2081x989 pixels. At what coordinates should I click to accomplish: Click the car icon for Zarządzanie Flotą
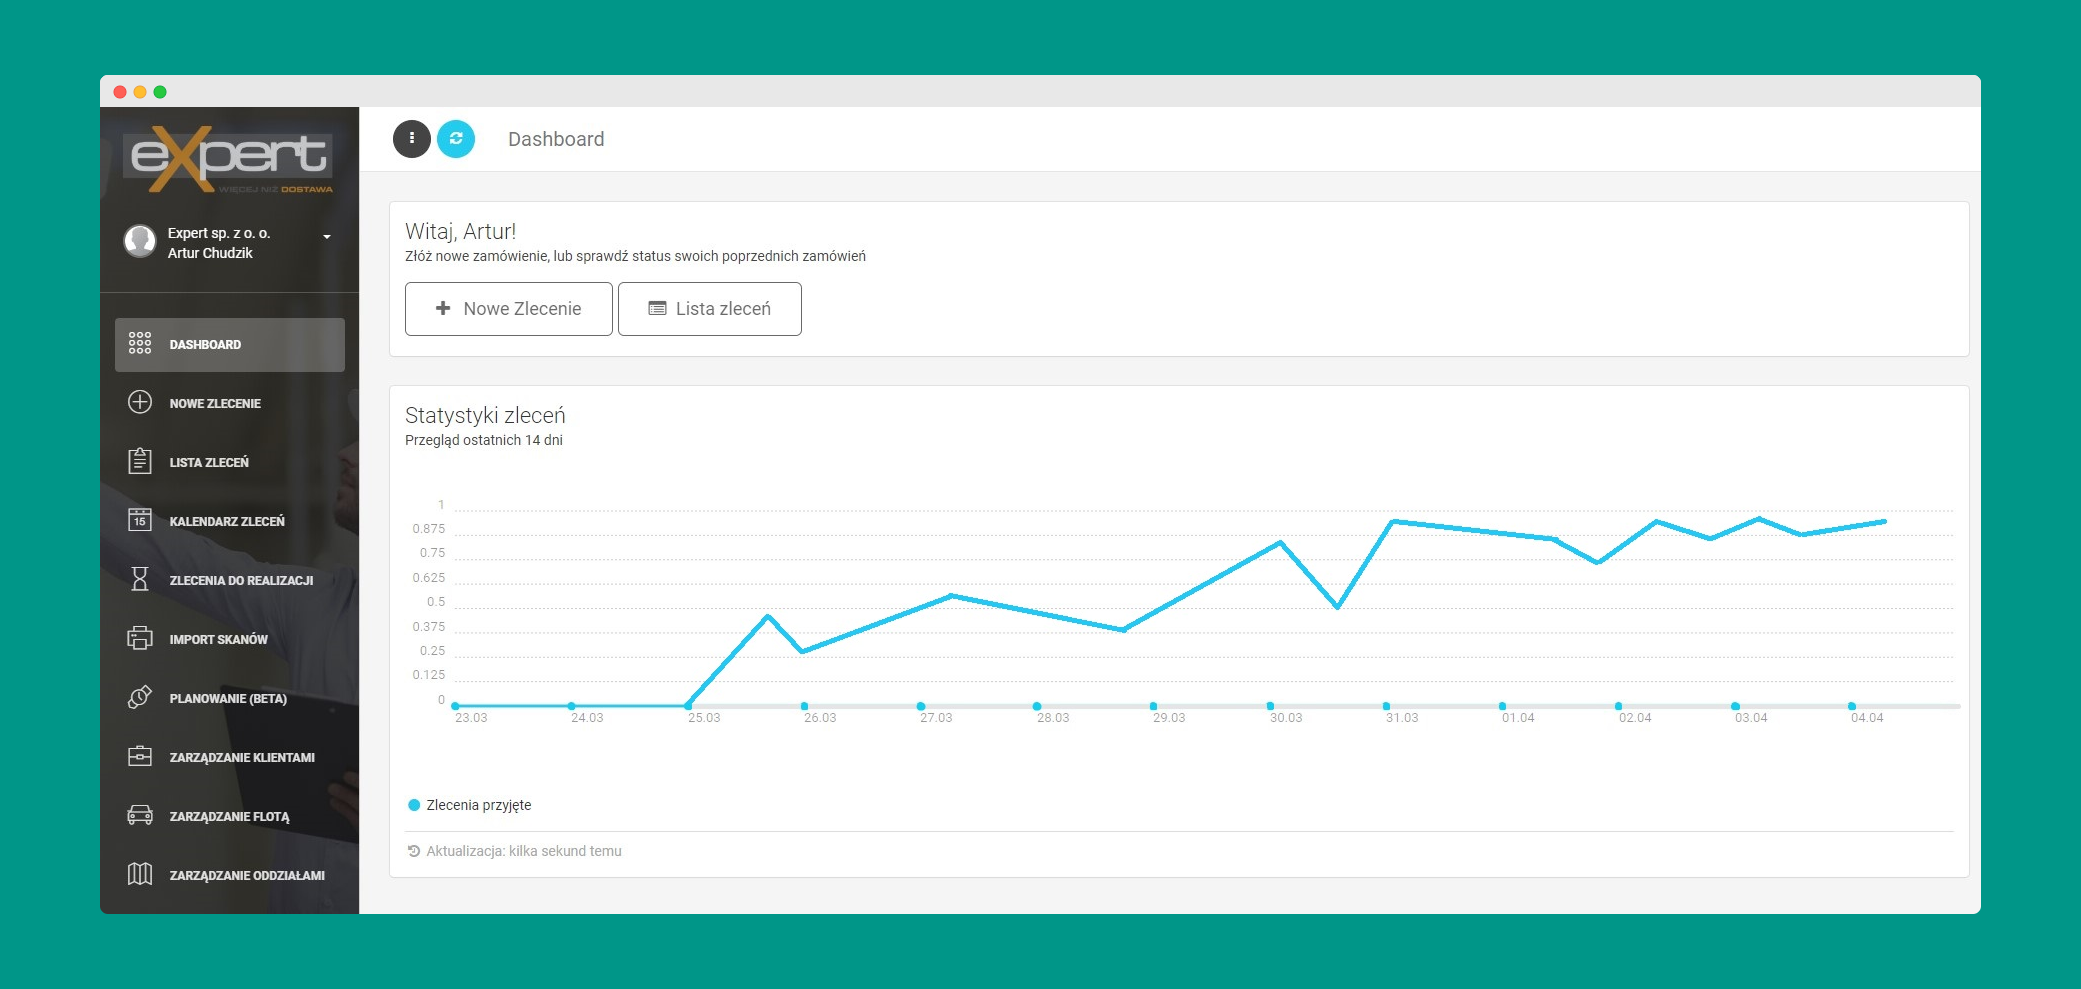[x=140, y=815]
